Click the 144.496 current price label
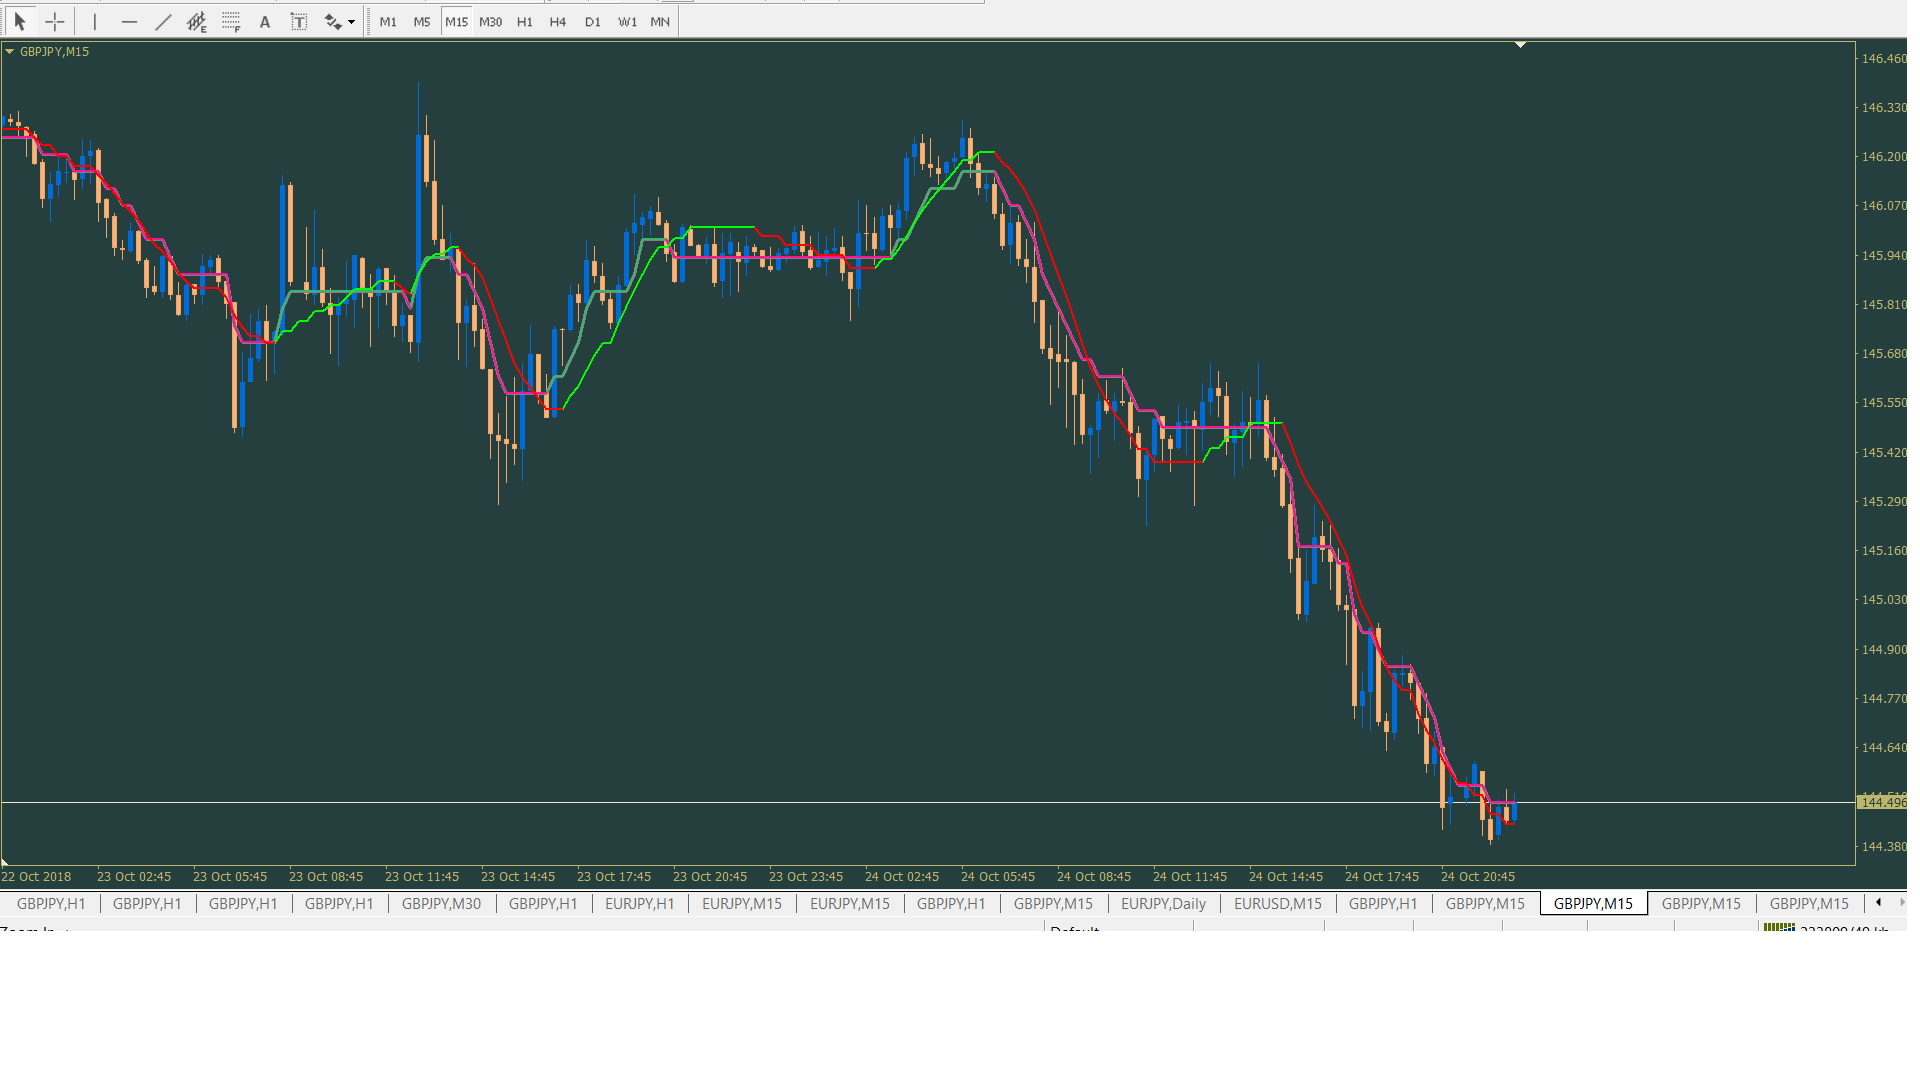 click(1882, 802)
